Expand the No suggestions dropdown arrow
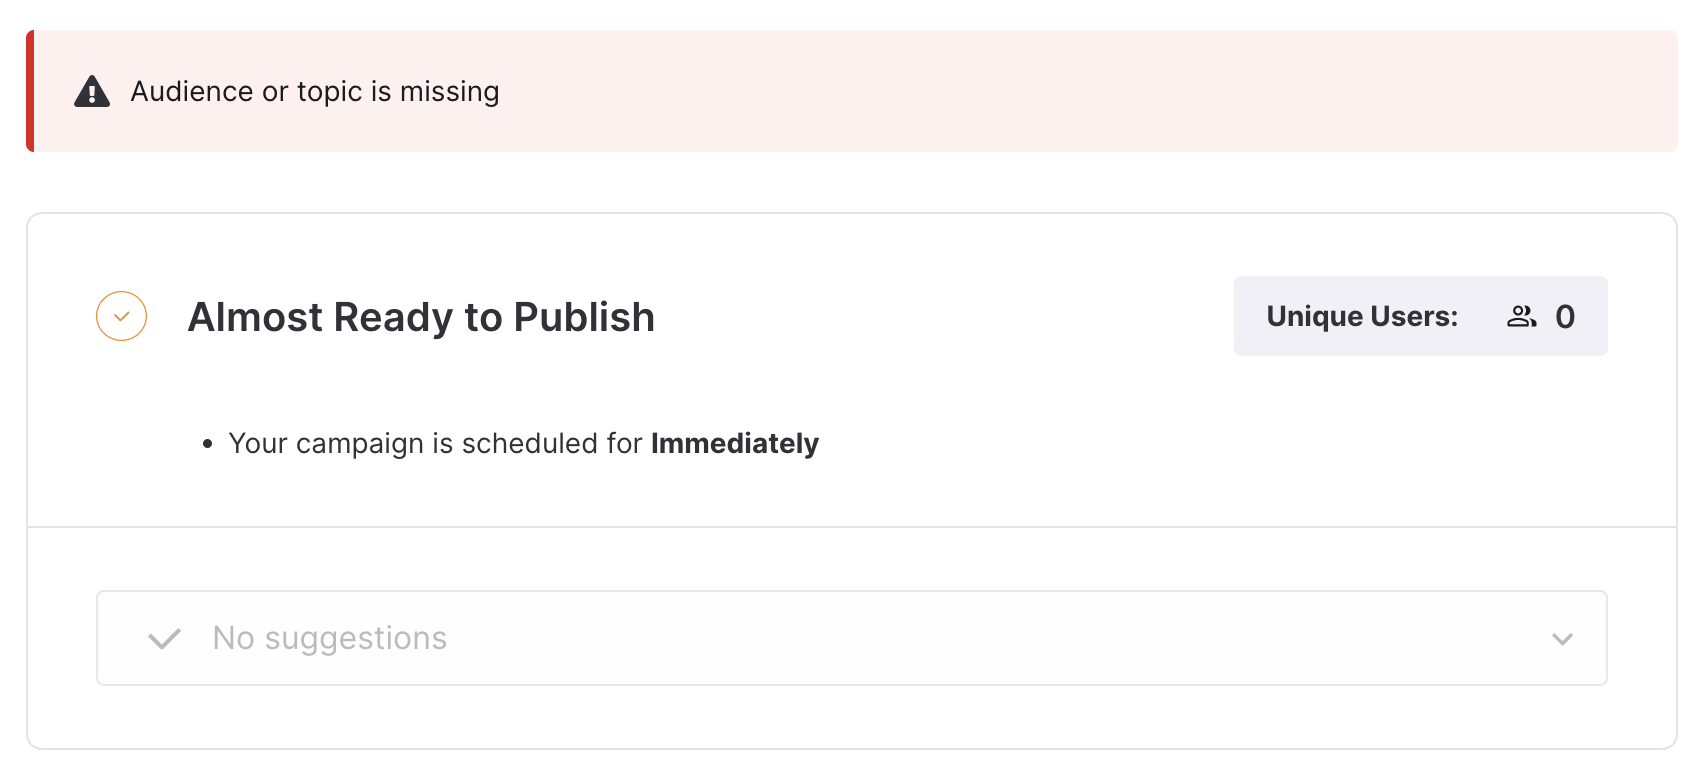 click(x=1562, y=638)
